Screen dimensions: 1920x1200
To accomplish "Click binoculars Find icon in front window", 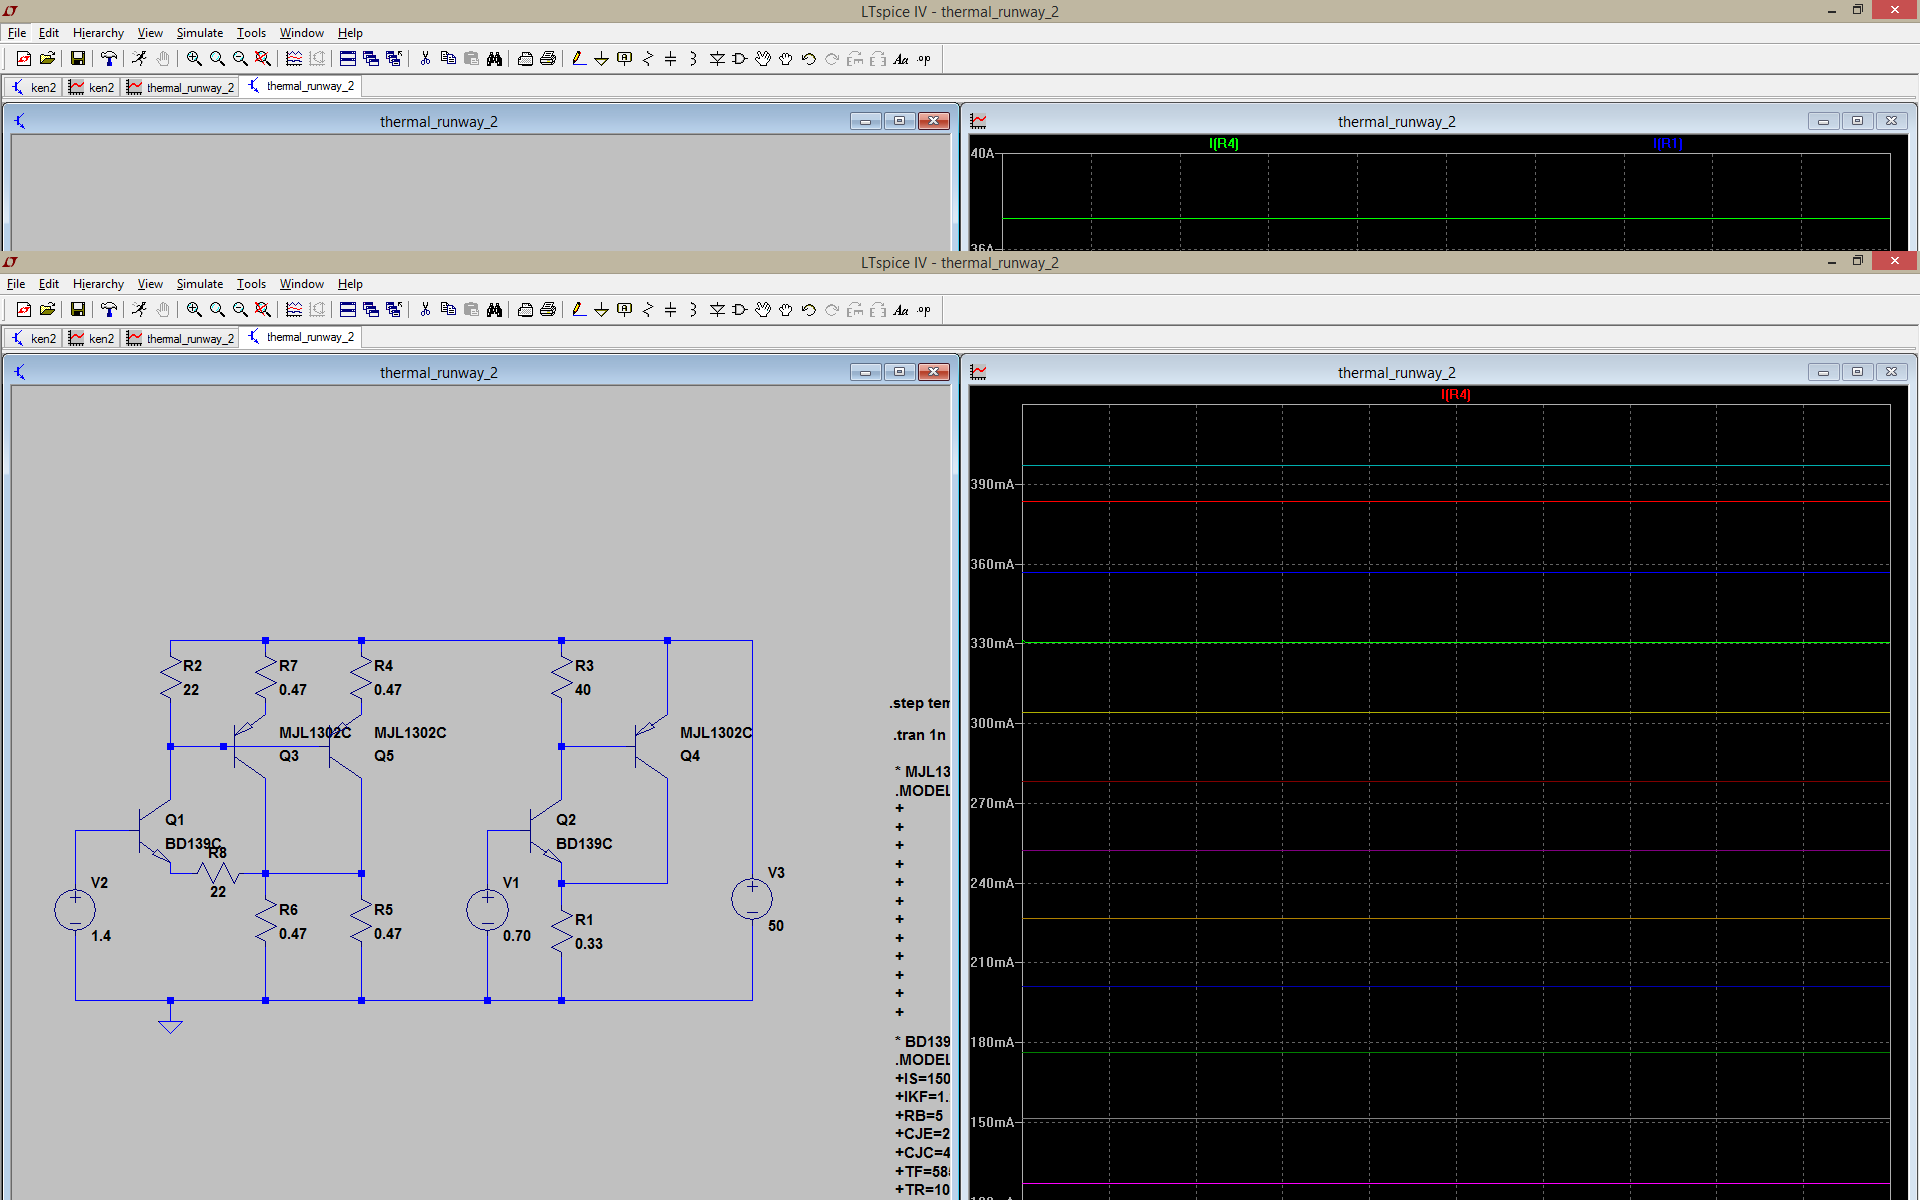I will (494, 310).
